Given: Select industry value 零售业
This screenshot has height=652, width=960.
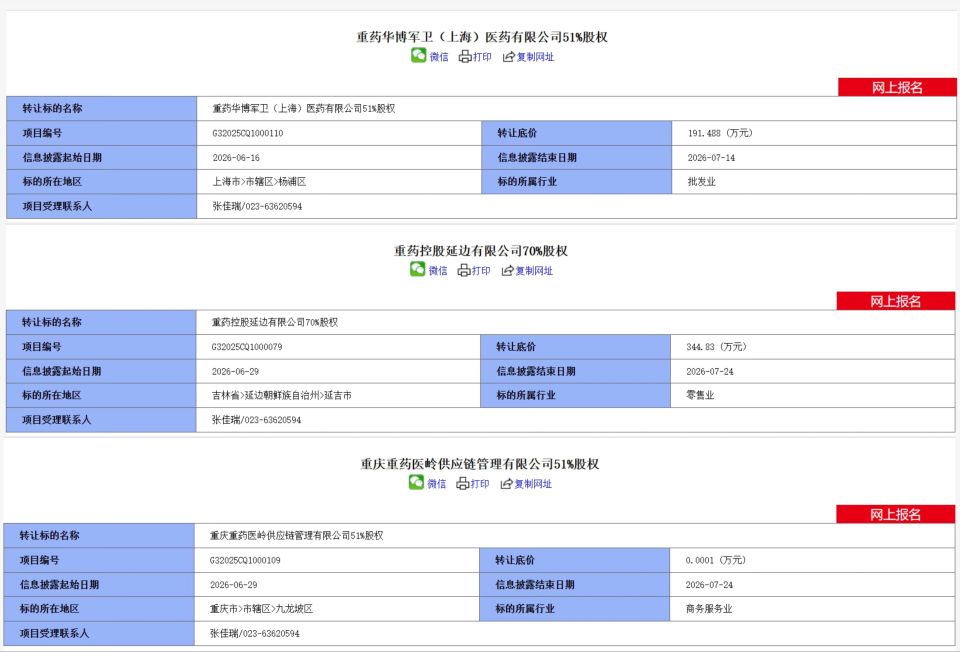Looking at the screenshot, I should coord(700,395).
